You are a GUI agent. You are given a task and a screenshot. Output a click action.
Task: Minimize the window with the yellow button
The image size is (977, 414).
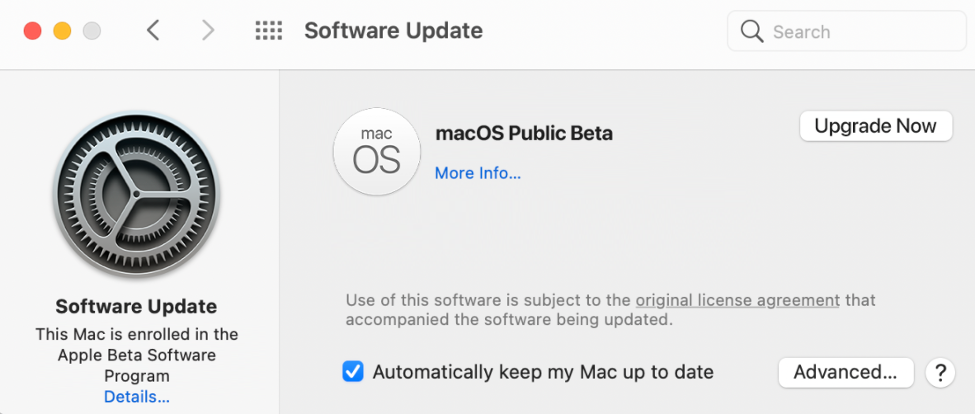[62, 31]
